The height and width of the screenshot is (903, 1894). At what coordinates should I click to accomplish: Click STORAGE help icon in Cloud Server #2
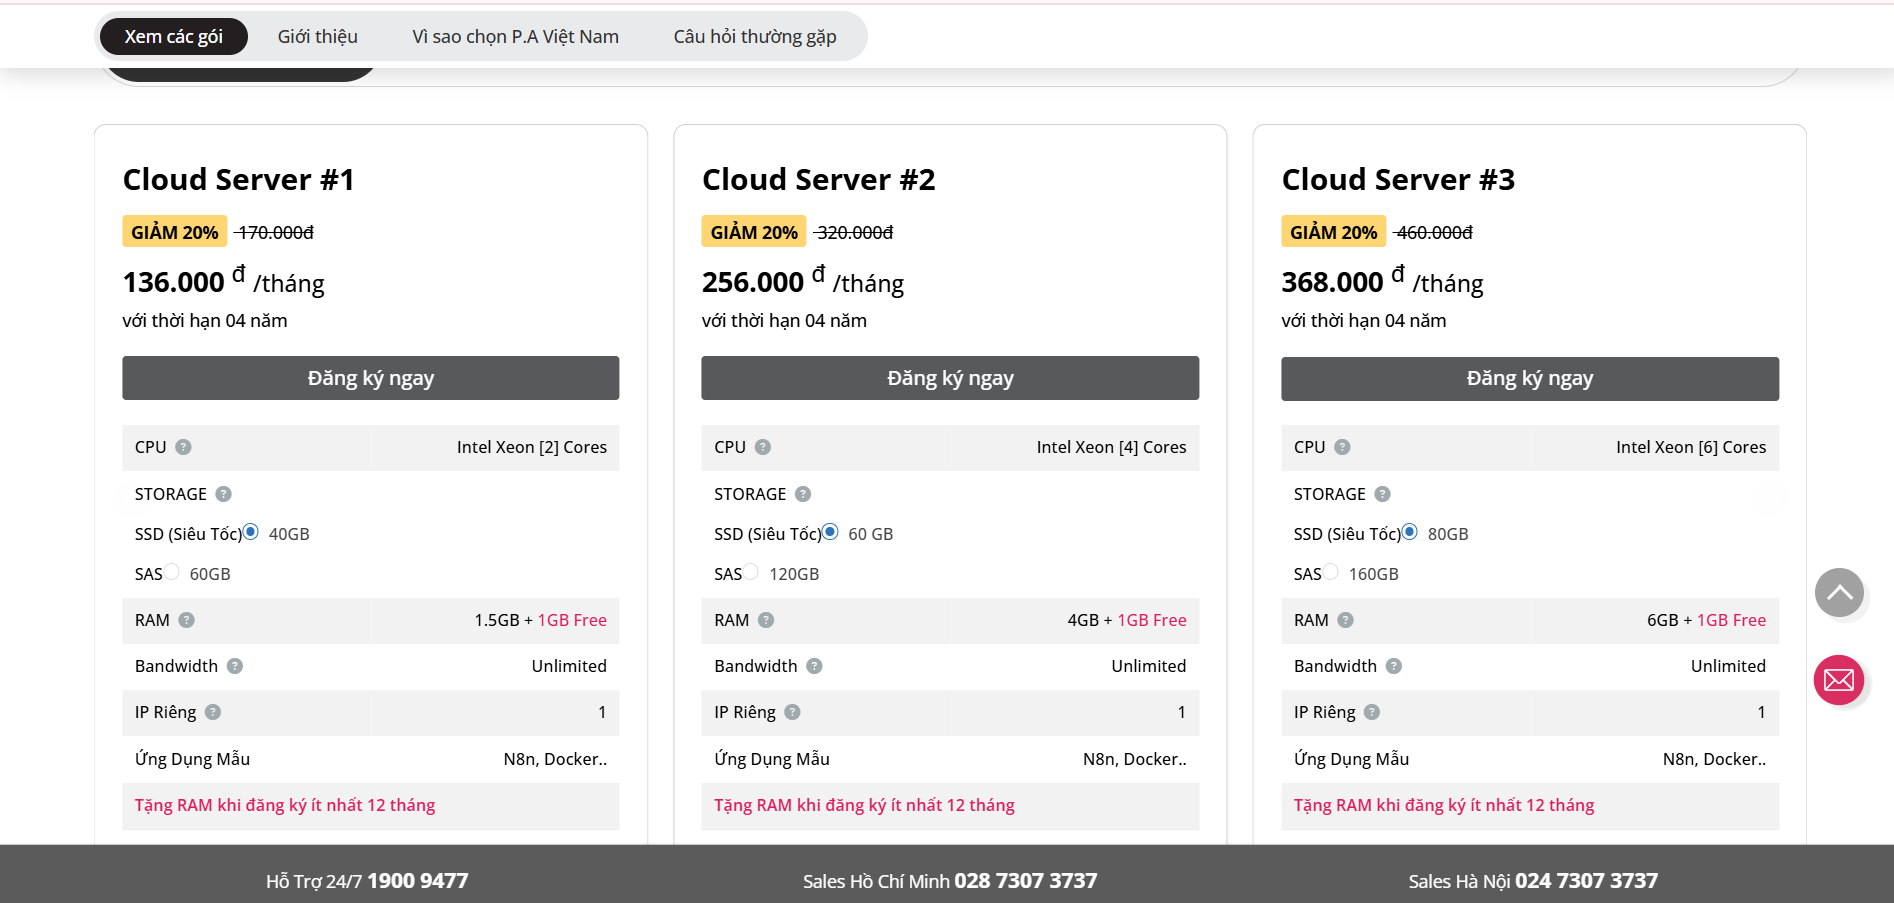click(803, 494)
